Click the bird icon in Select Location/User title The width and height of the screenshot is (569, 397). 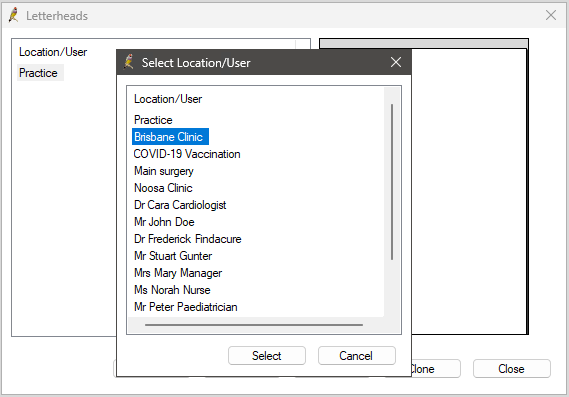click(x=128, y=62)
